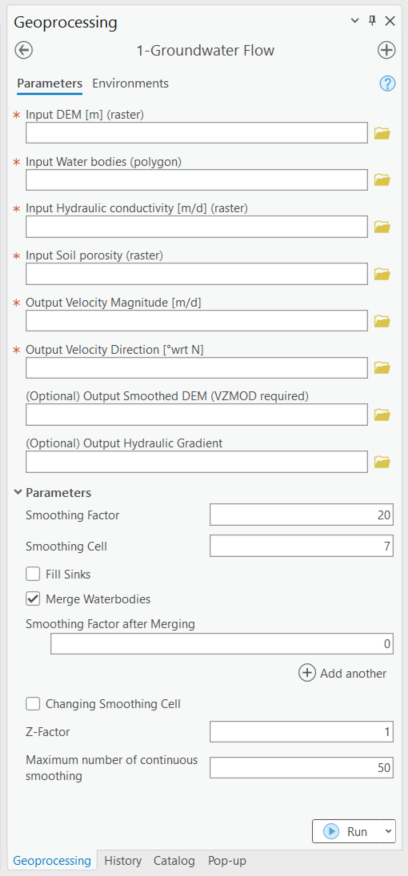Close the Geoprocessing pane
408x876 pixels.
click(x=390, y=21)
